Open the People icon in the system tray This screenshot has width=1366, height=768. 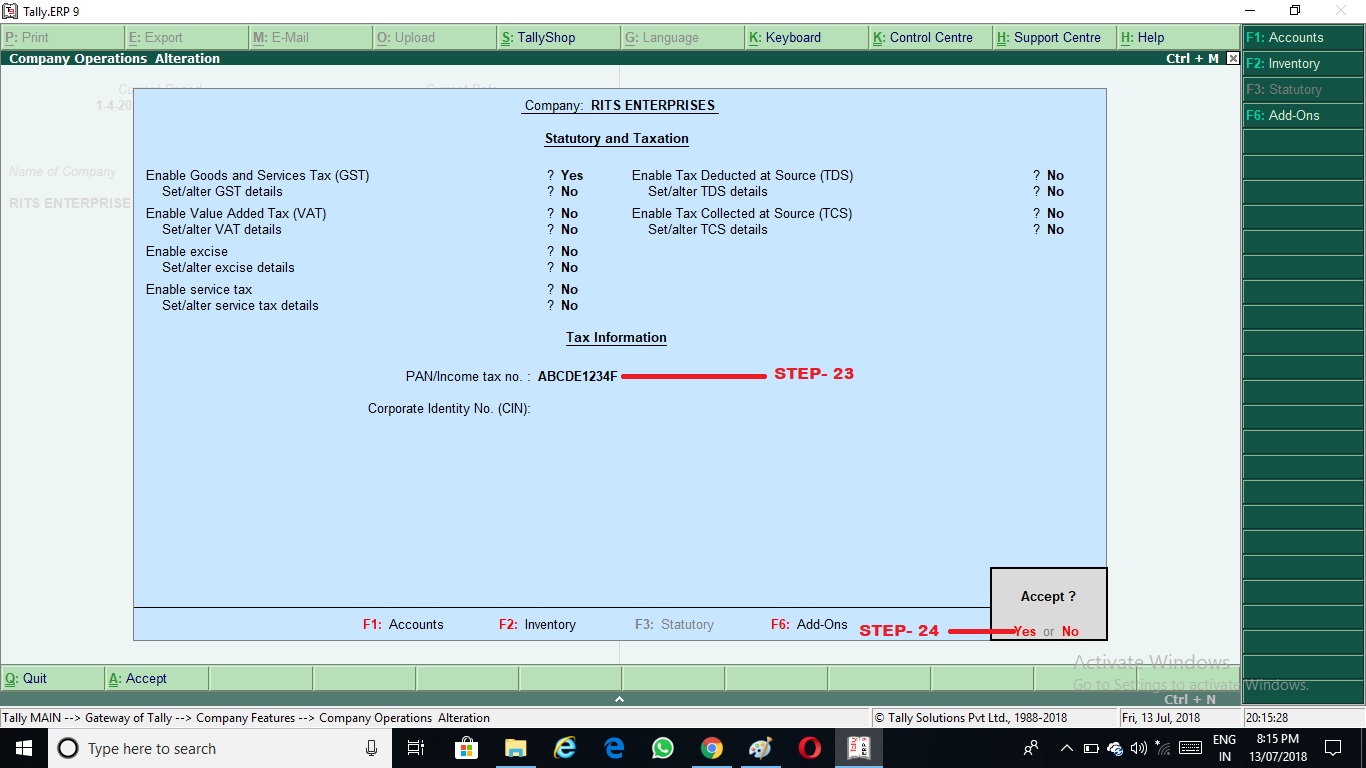(1031, 748)
